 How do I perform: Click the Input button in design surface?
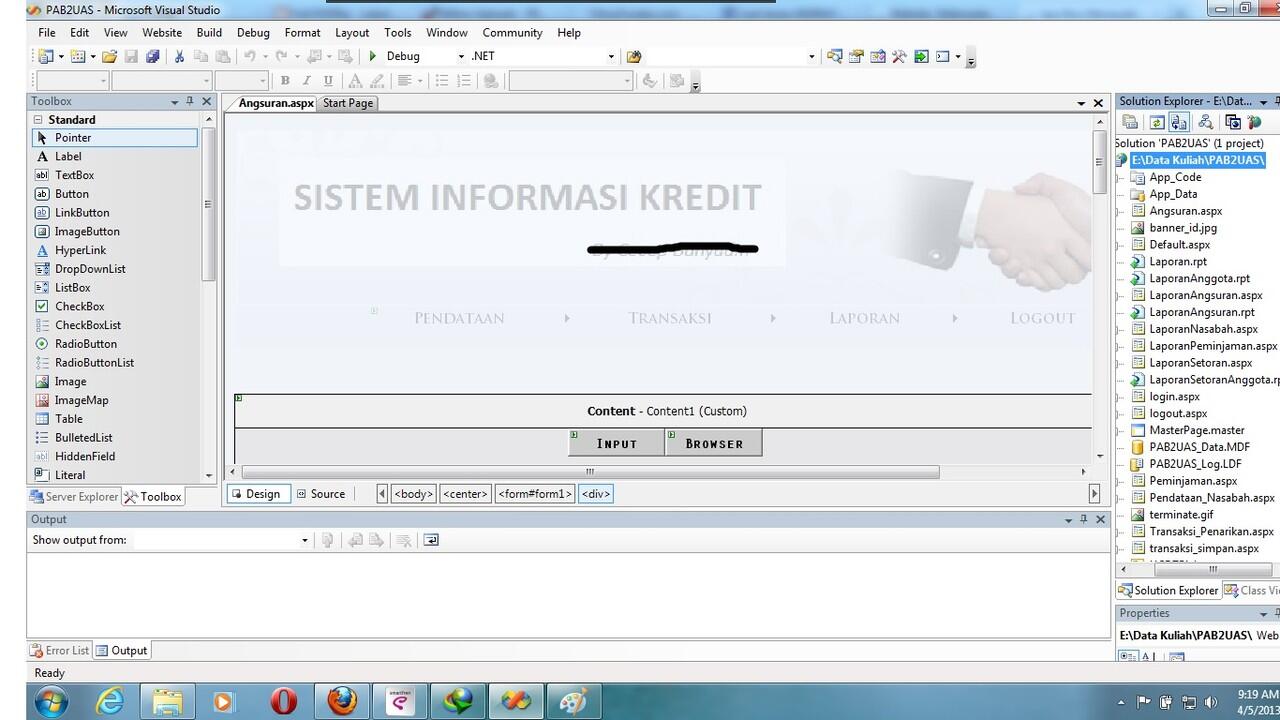pos(616,443)
